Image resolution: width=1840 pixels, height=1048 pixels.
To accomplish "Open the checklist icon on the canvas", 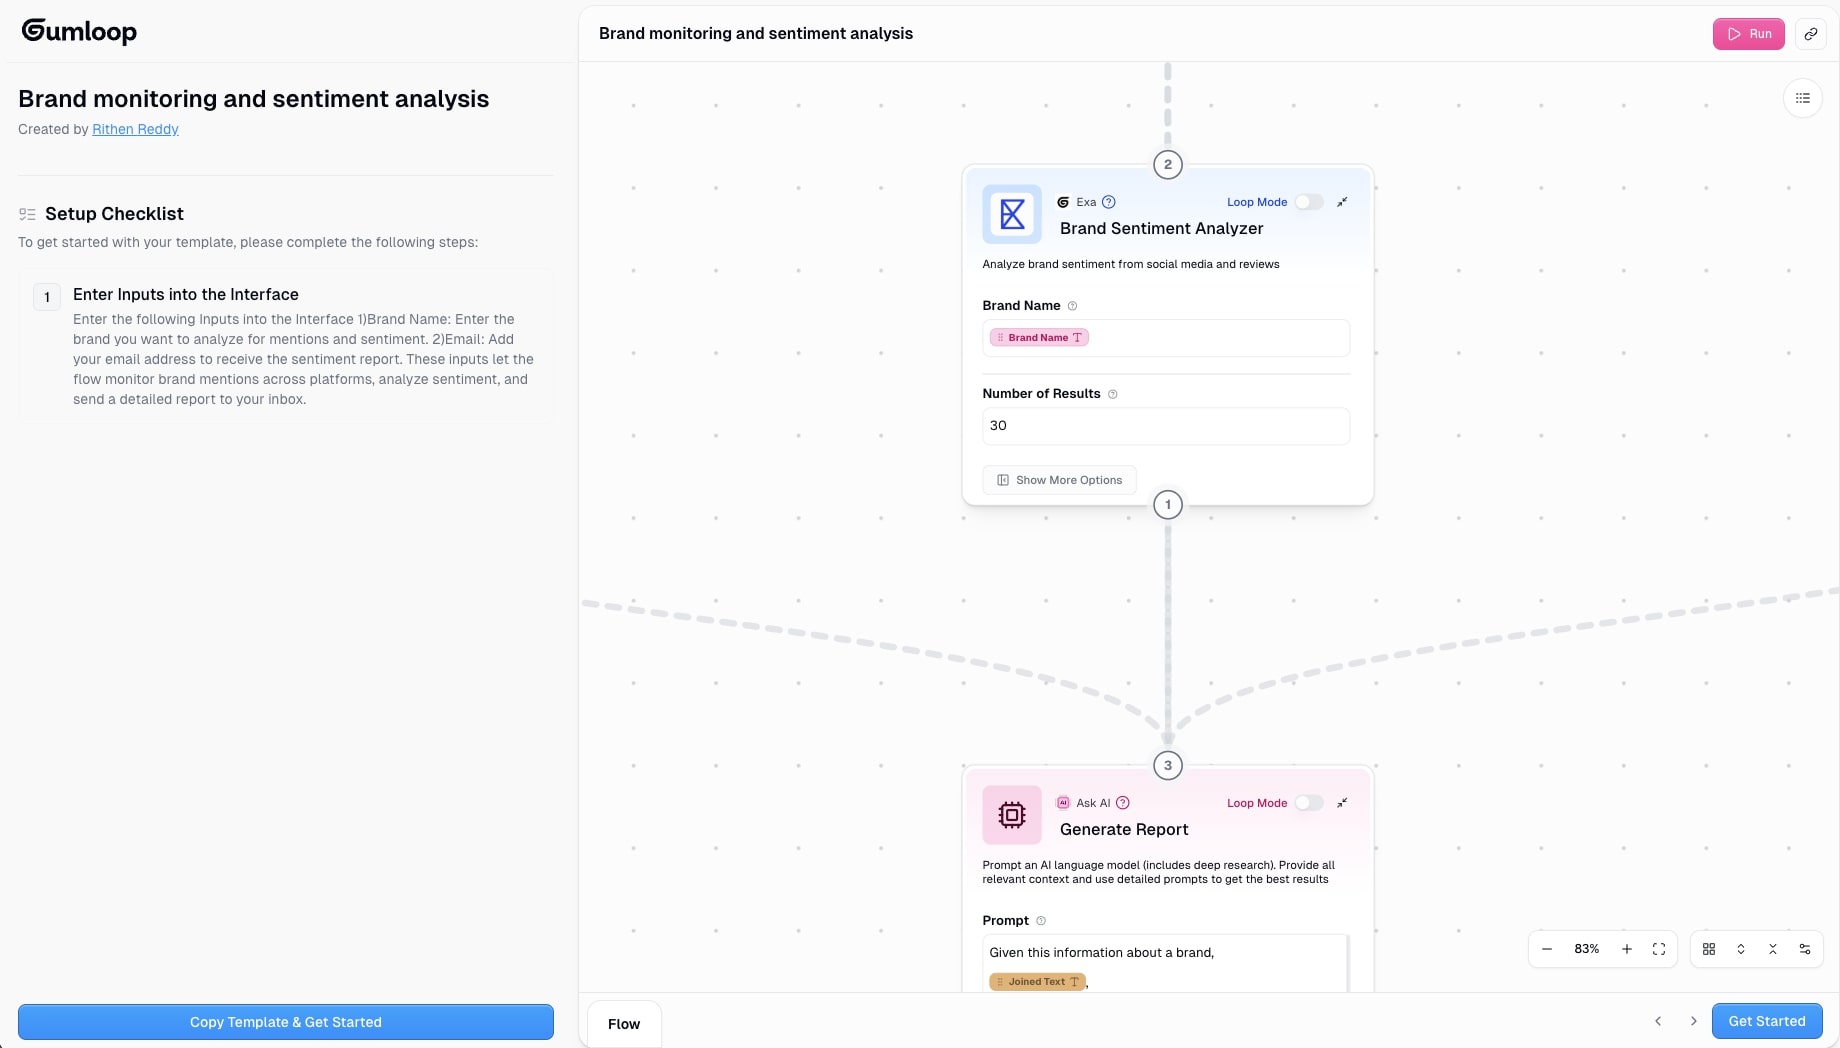I will tap(1803, 97).
